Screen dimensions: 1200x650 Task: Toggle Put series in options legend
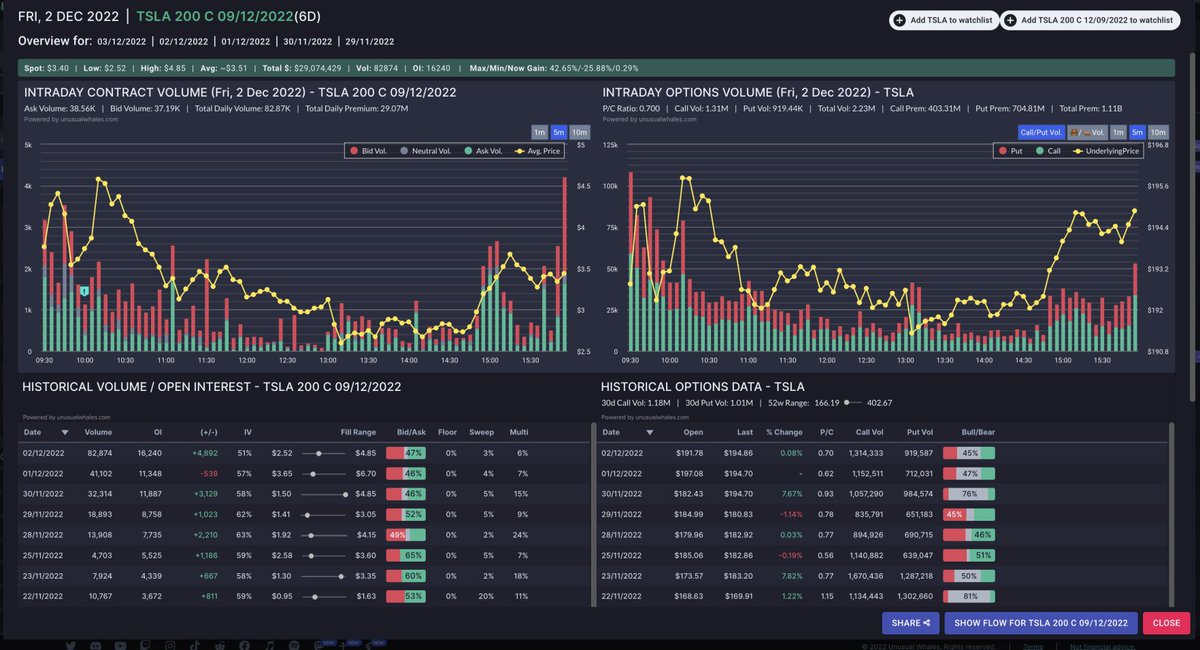click(1010, 151)
